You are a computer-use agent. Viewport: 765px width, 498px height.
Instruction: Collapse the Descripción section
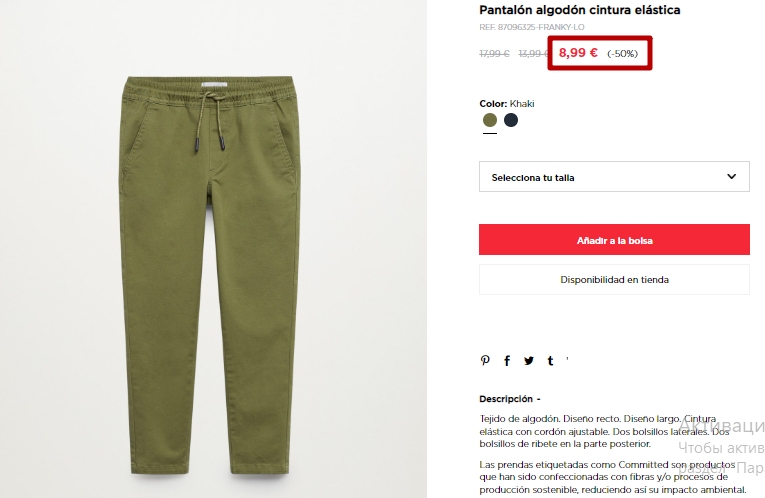(510, 399)
